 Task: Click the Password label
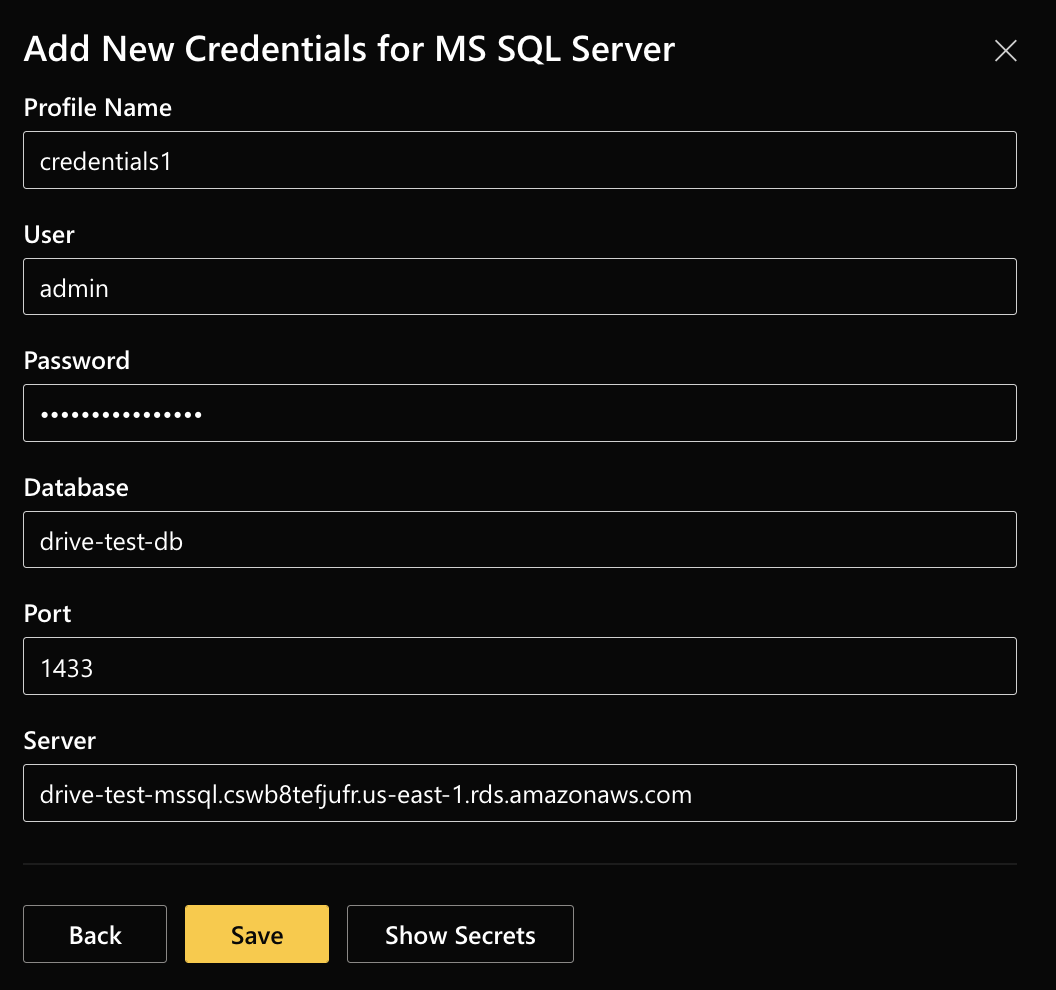[x=76, y=360]
